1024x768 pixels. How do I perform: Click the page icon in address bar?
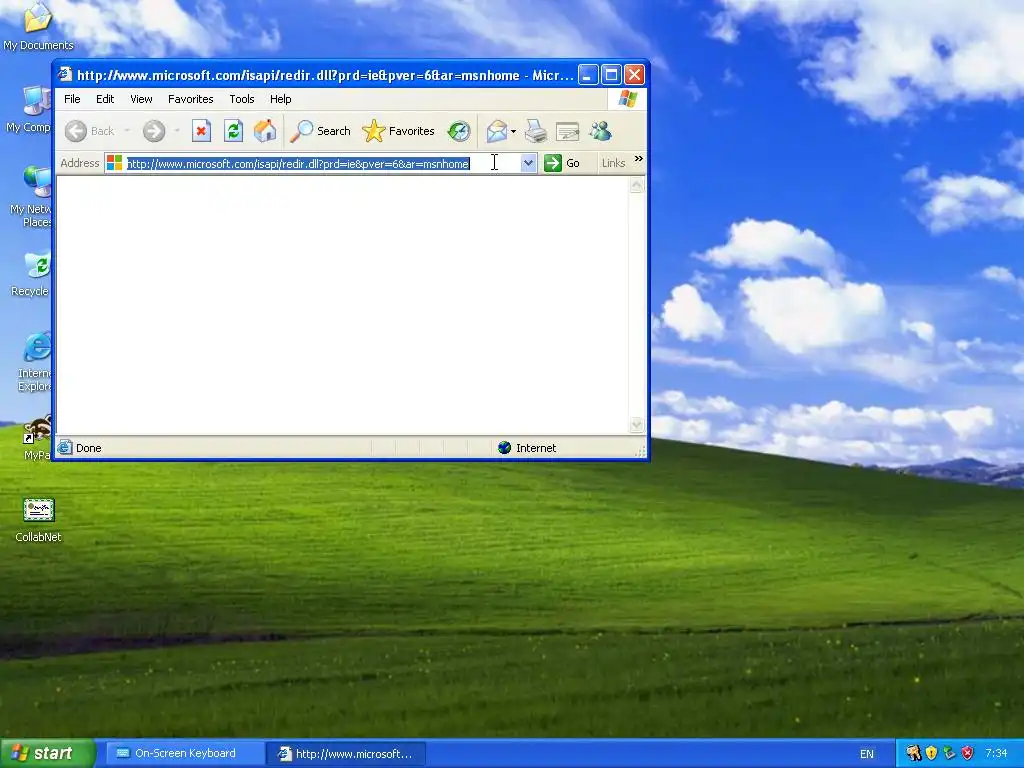[x=114, y=163]
